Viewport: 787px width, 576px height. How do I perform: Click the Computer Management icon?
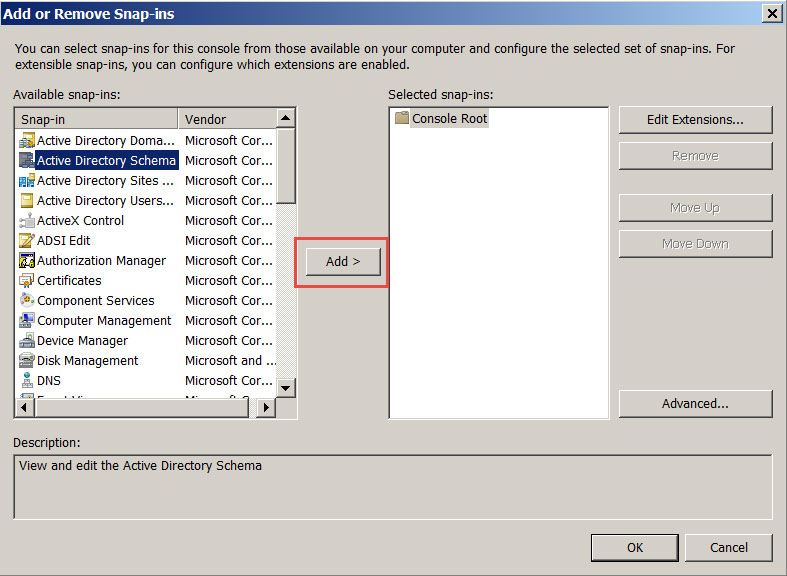click(27, 321)
